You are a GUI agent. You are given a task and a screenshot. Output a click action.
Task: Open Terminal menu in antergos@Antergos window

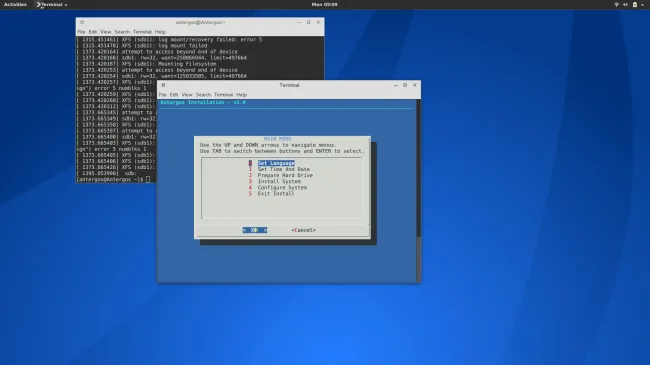(142, 32)
